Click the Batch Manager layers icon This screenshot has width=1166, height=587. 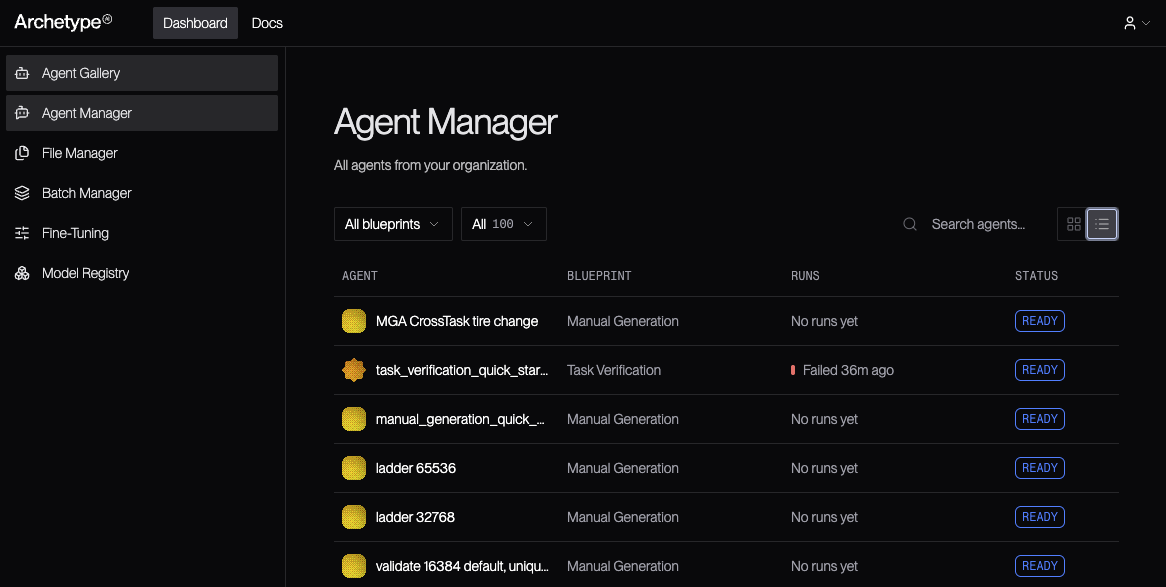(x=22, y=193)
